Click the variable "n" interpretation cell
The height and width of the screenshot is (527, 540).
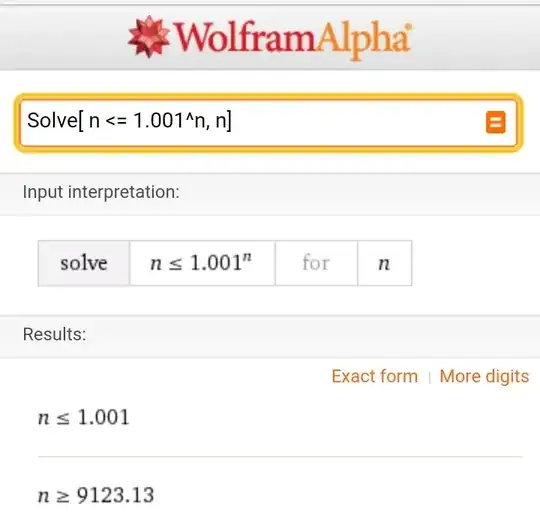click(385, 263)
